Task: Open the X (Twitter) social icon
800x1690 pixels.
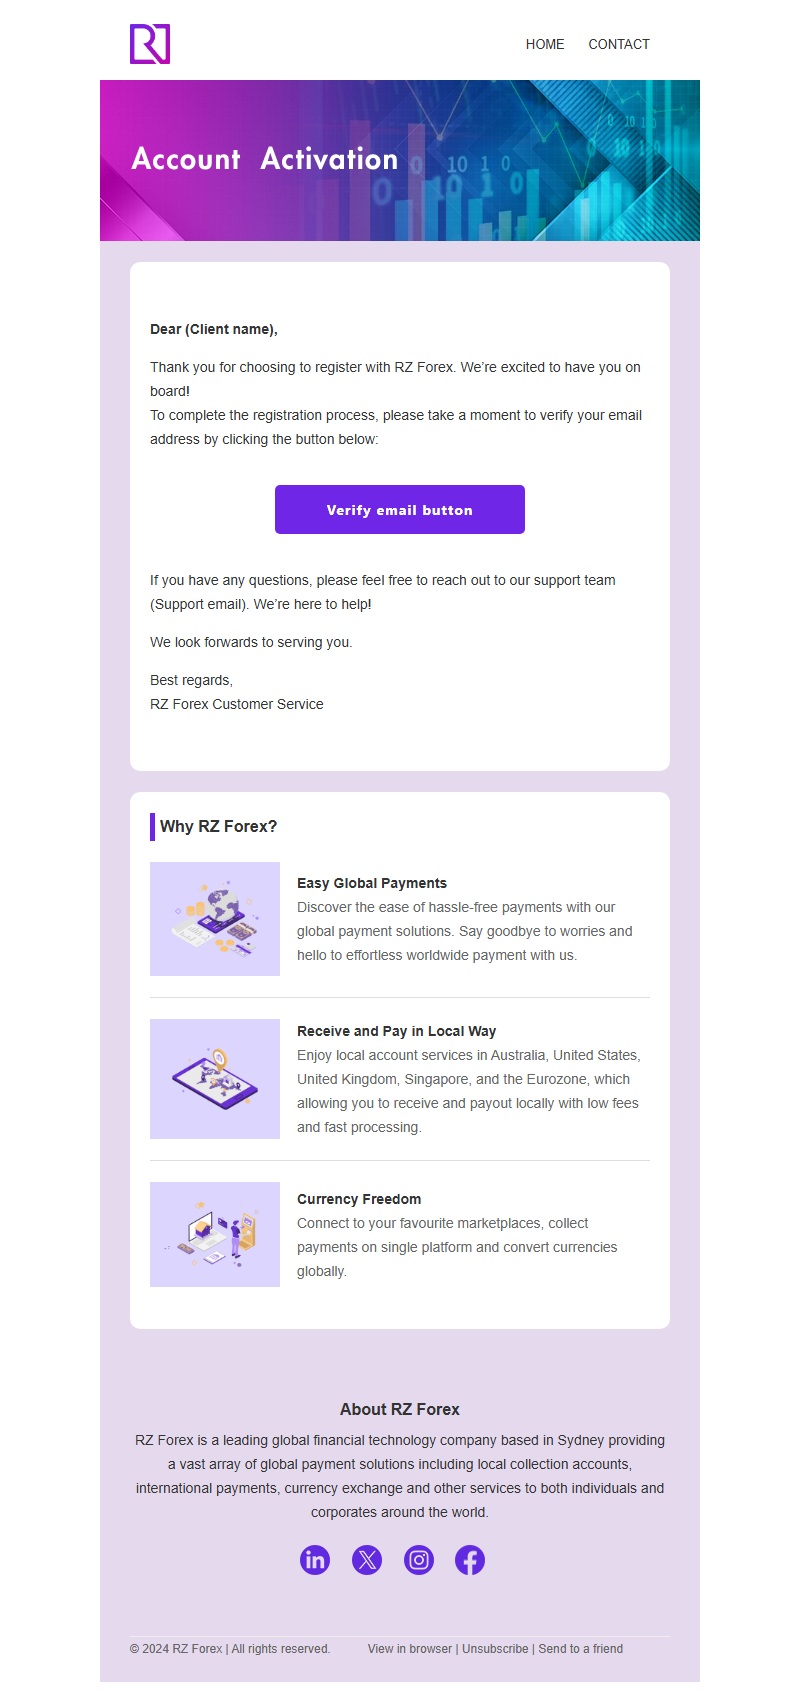Action: point(367,1560)
